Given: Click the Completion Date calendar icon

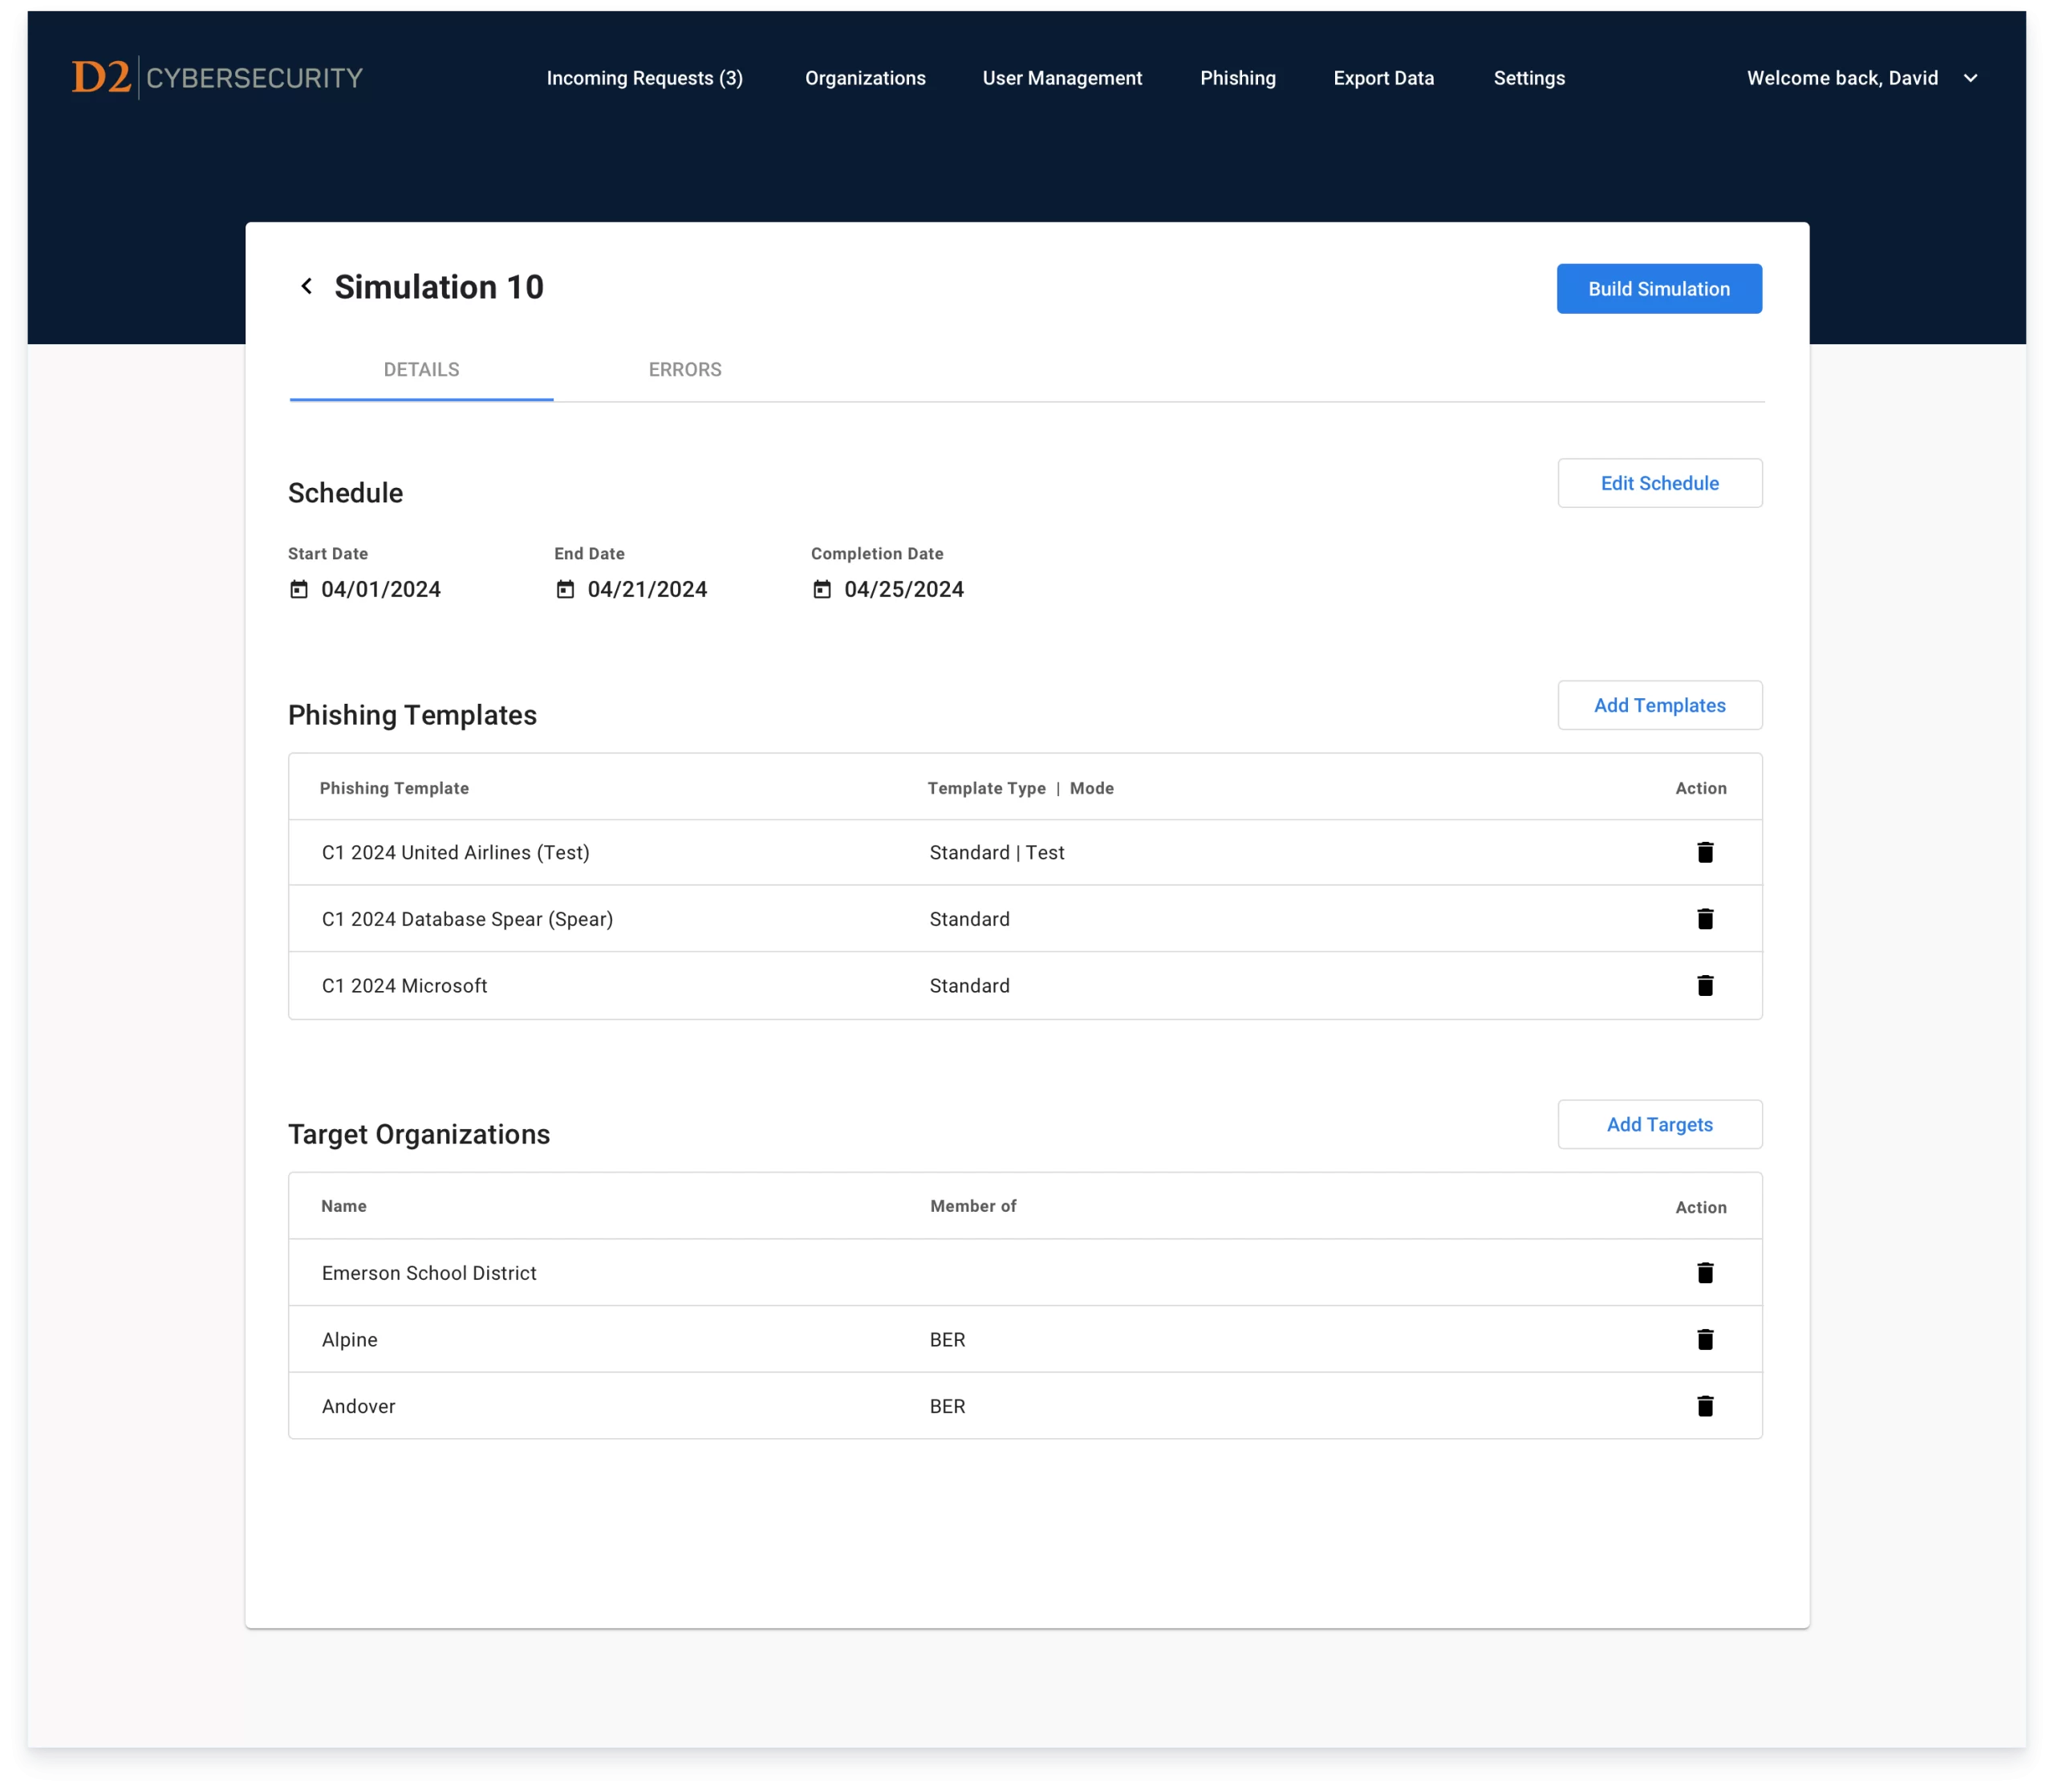Looking at the screenshot, I should pos(822,590).
